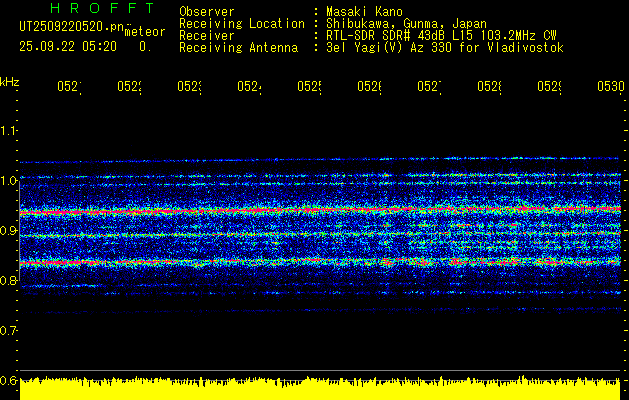
Task: Click the 0530 time axis marker
Action: pos(611,86)
